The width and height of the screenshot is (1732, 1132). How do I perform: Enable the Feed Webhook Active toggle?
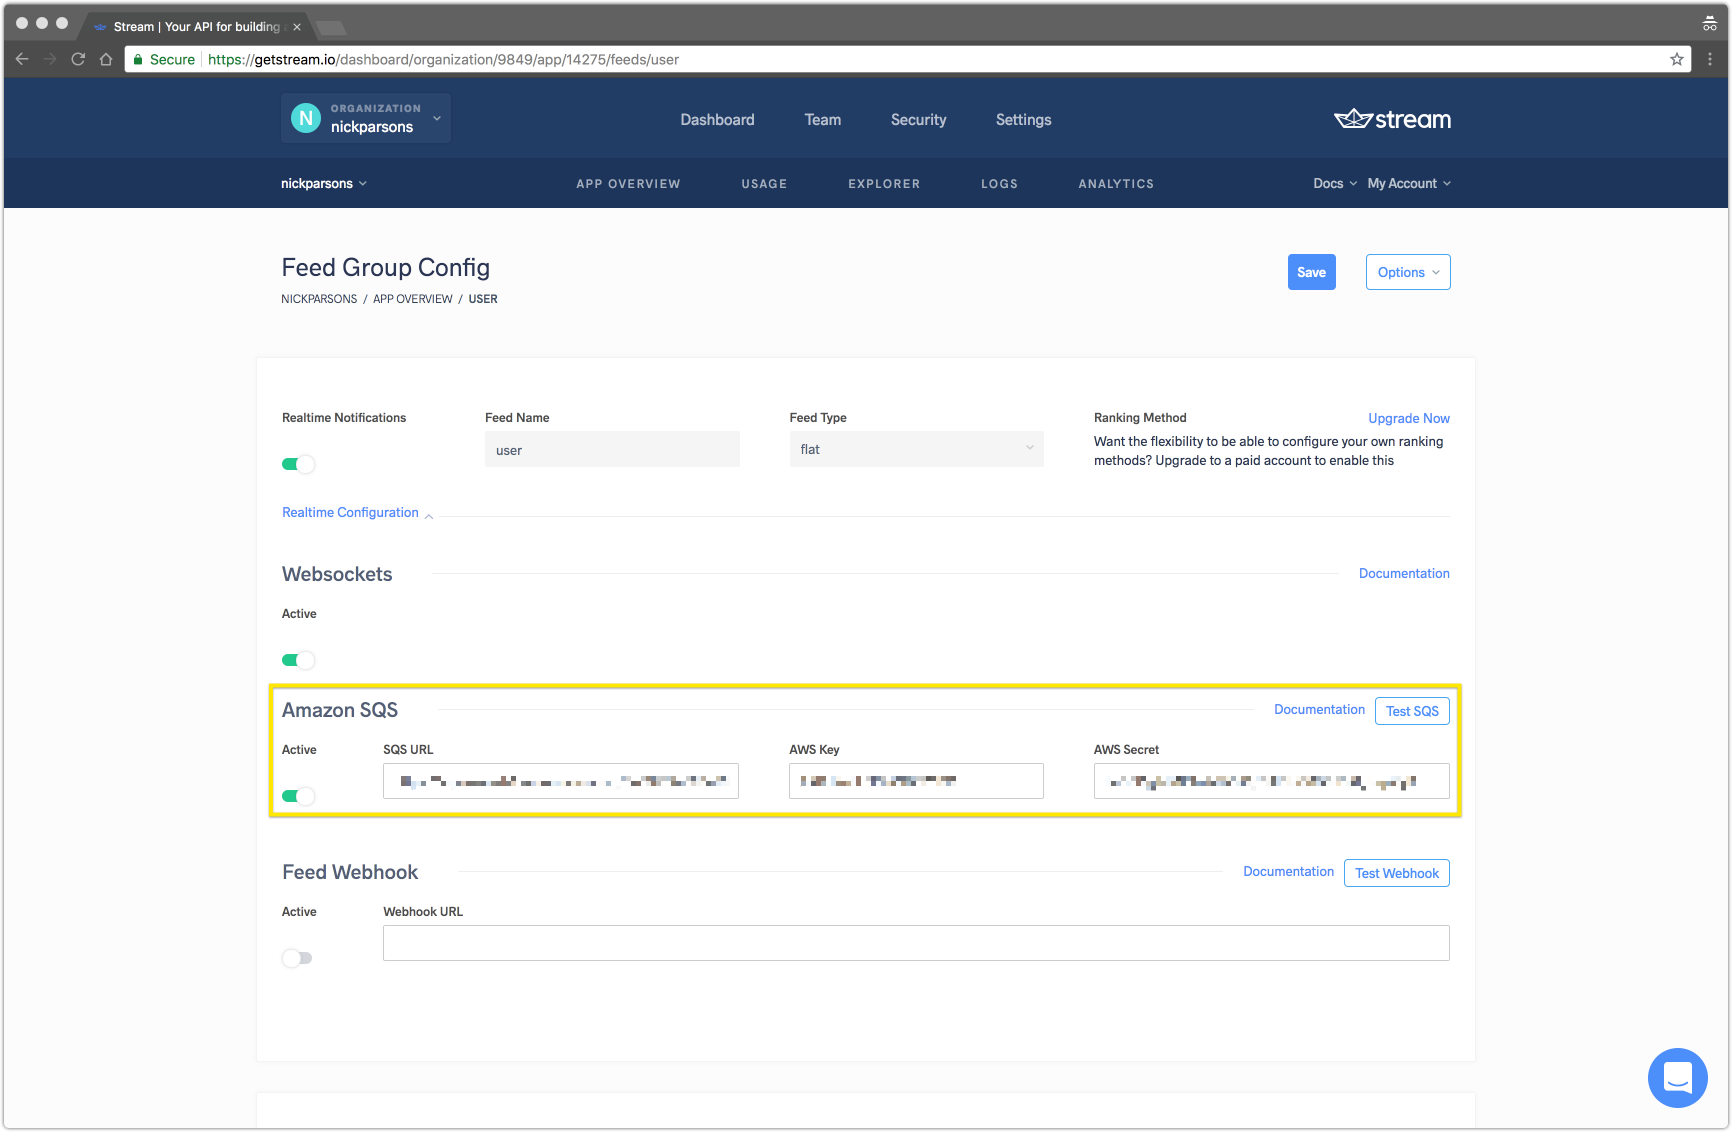click(297, 958)
